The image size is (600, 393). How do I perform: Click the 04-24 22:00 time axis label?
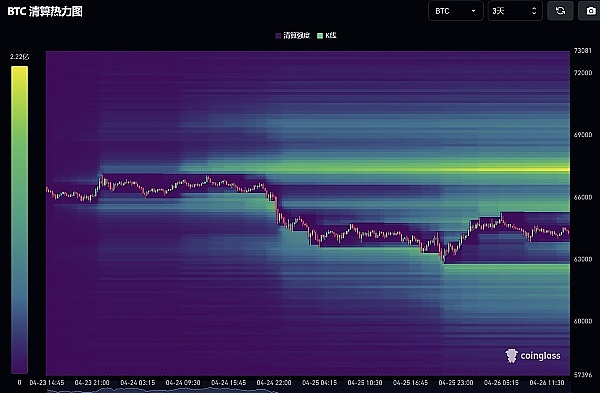274,382
